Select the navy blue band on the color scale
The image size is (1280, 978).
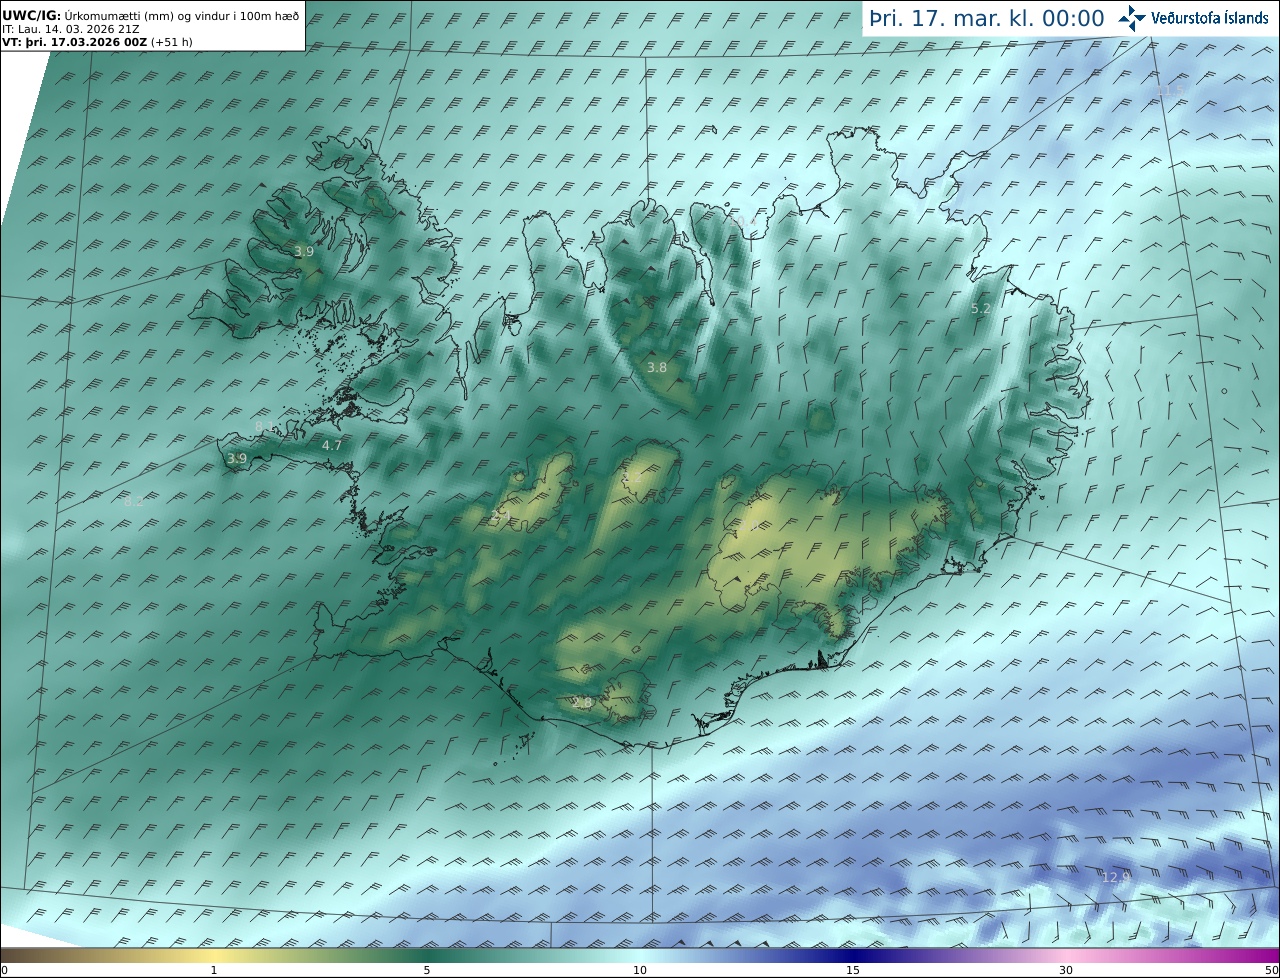853,955
